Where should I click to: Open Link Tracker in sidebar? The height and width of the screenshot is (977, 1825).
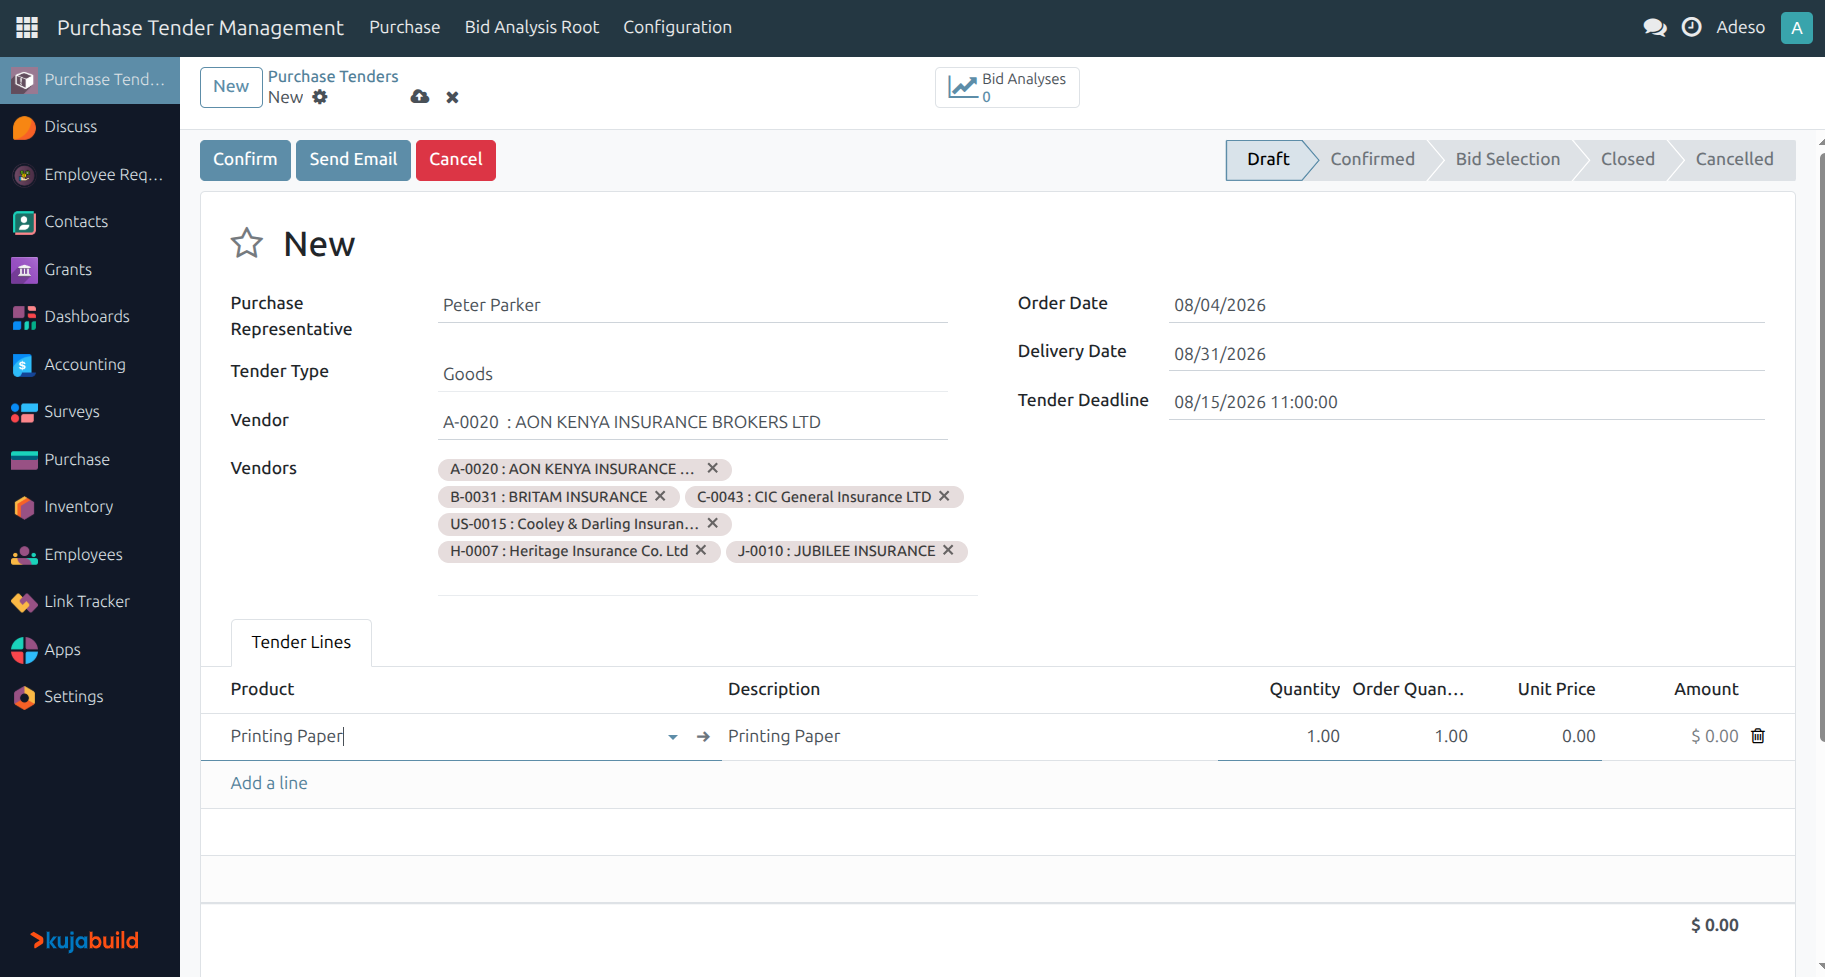[x=90, y=602]
